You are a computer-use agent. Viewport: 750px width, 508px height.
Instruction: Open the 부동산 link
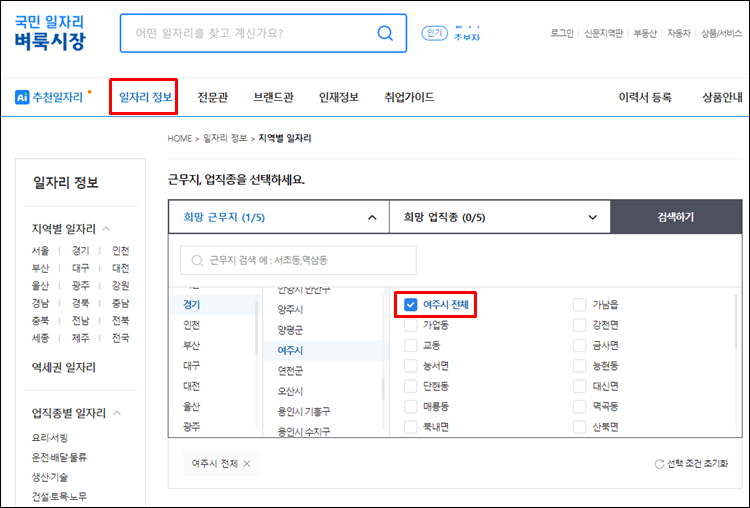click(x=645, y=33)
